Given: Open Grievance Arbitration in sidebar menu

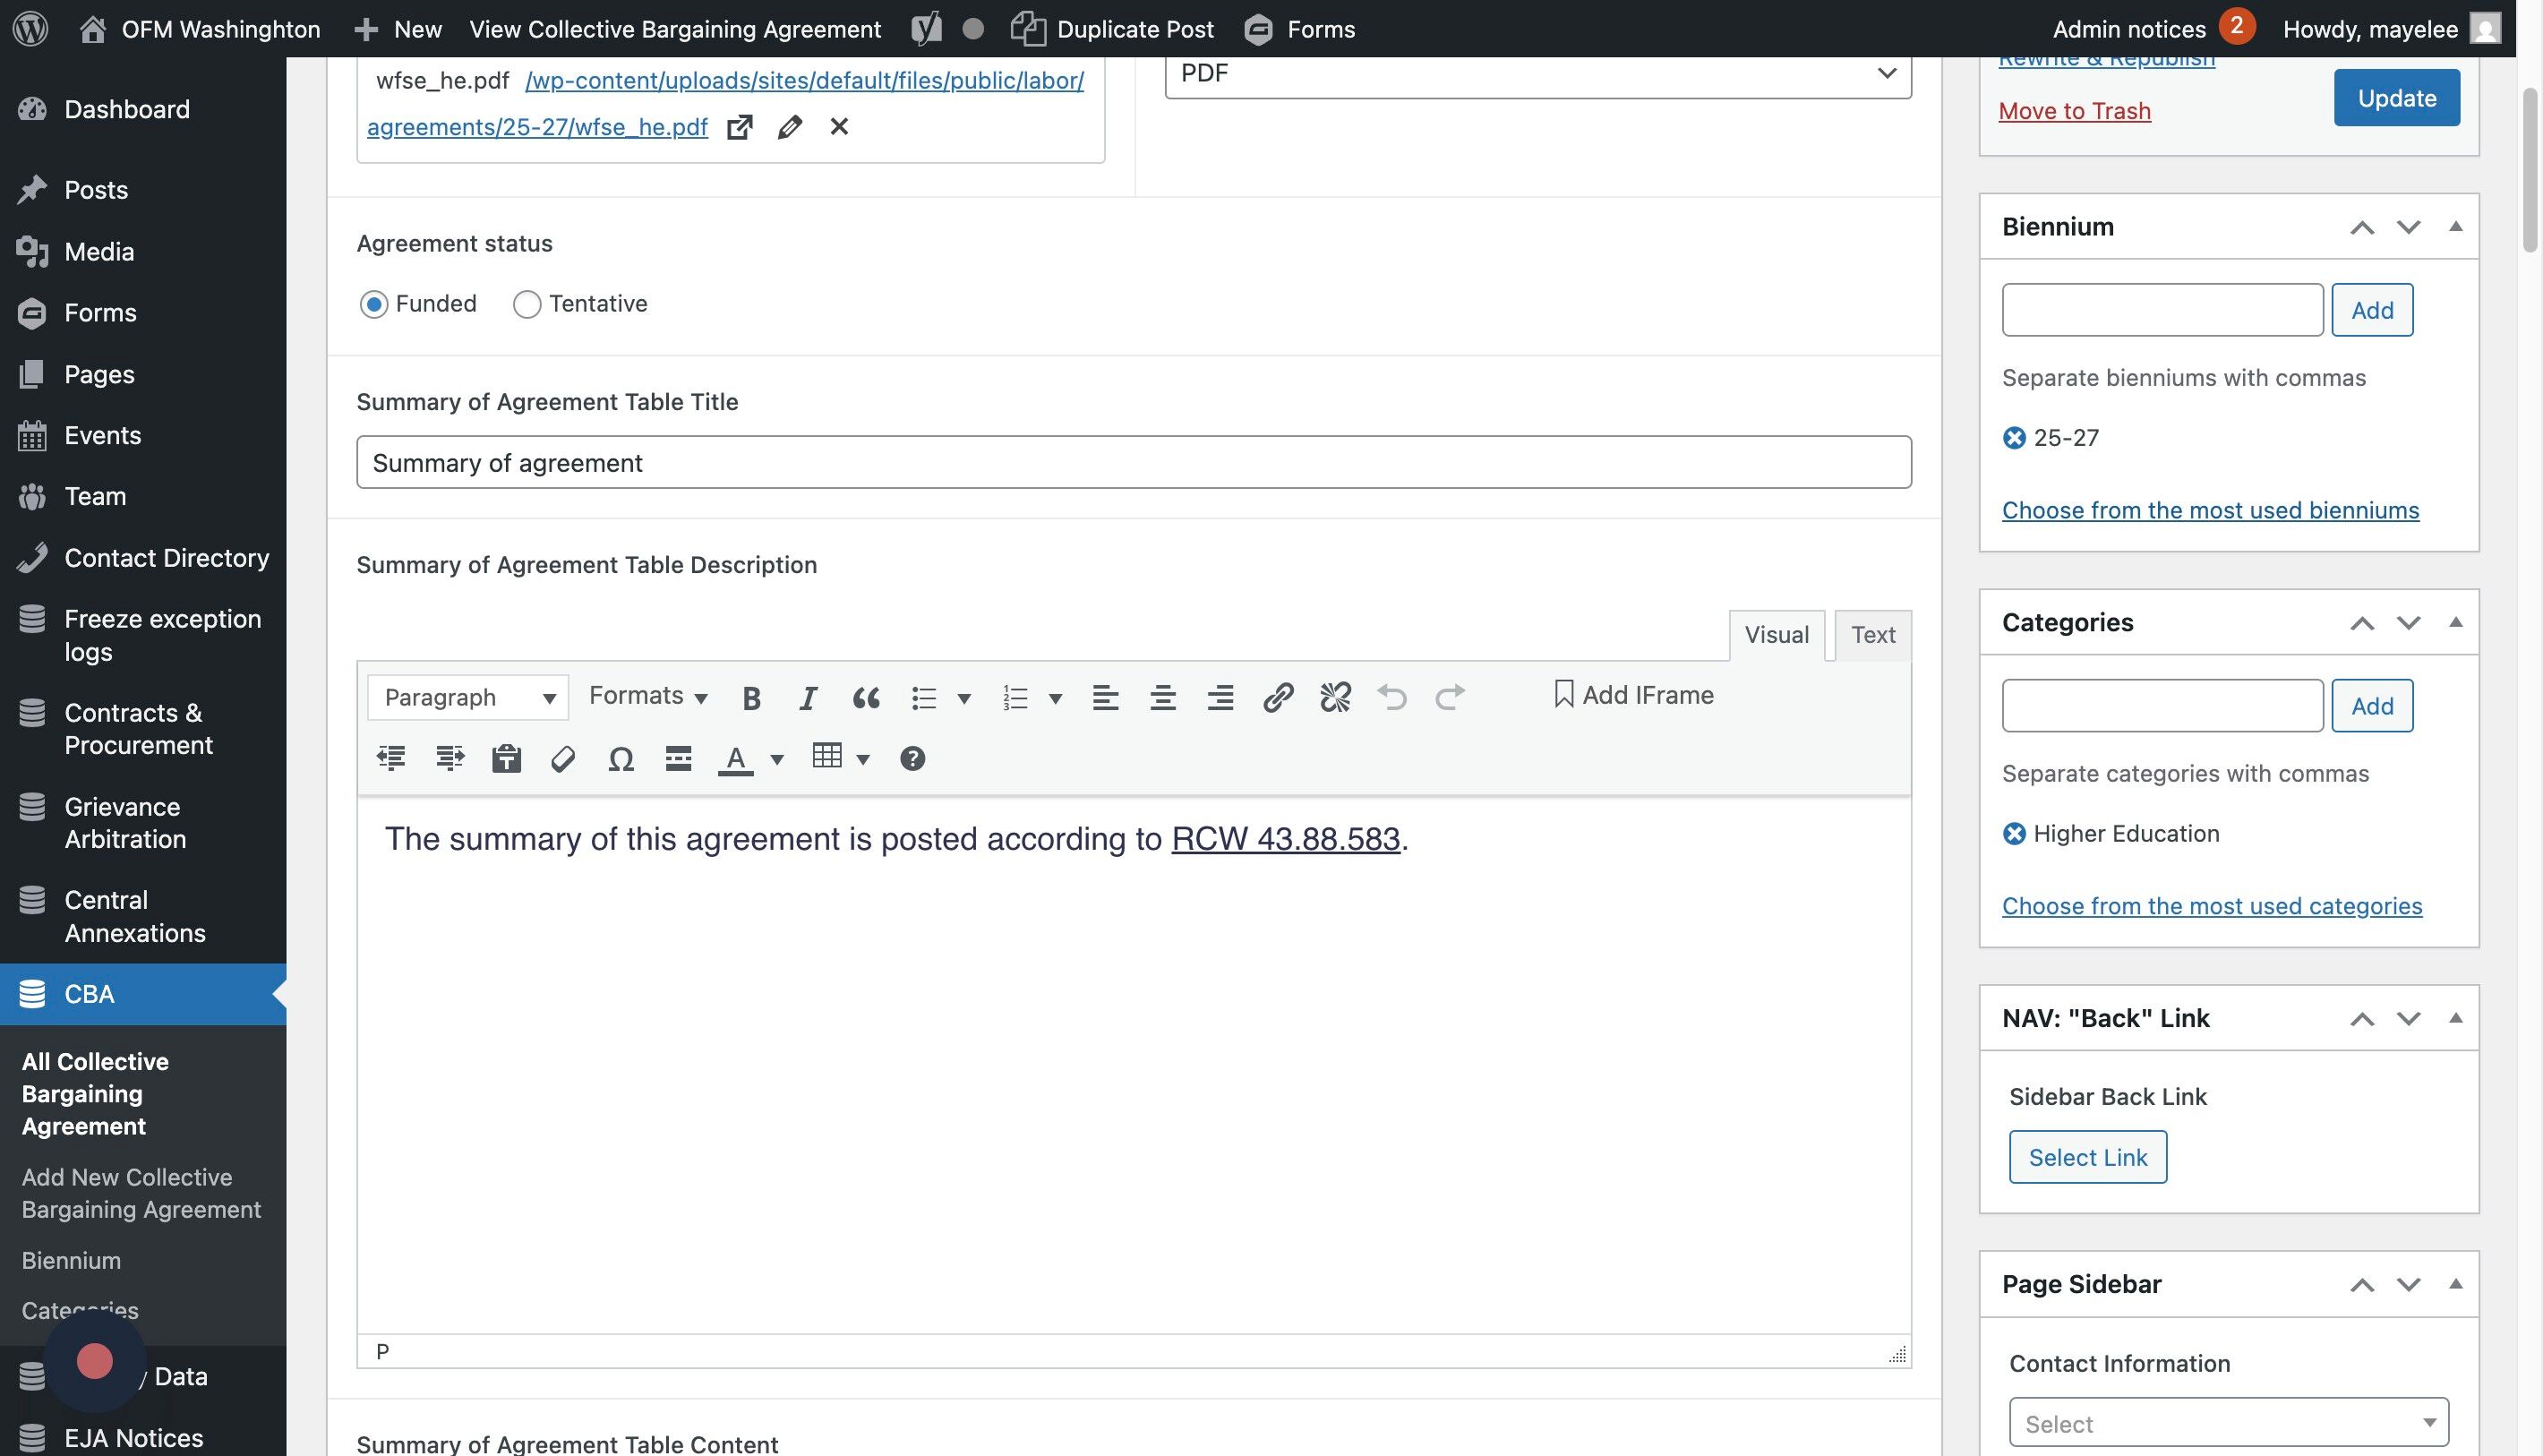Looking at the screenshot, I should coord(125,822).
